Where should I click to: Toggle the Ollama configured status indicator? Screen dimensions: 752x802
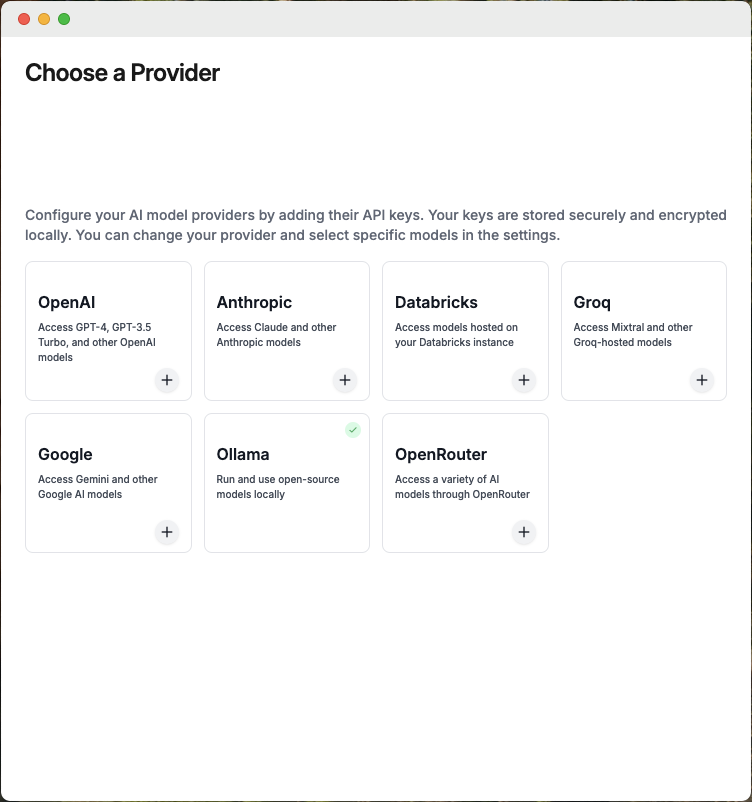pos(352,430)
